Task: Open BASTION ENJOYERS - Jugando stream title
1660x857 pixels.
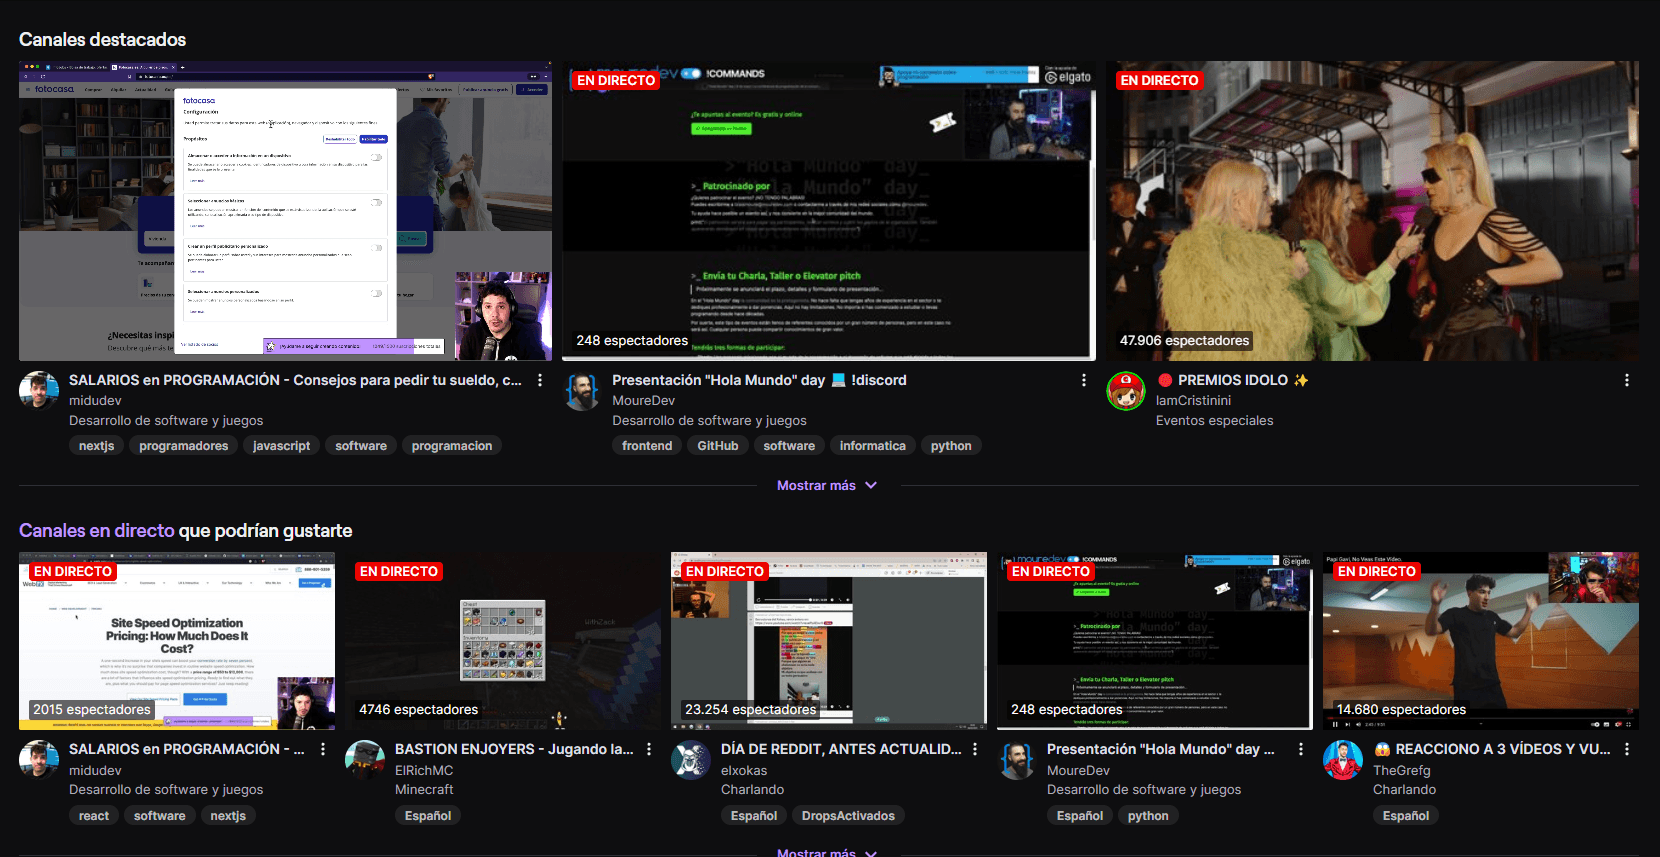Action: click(514, 749)
